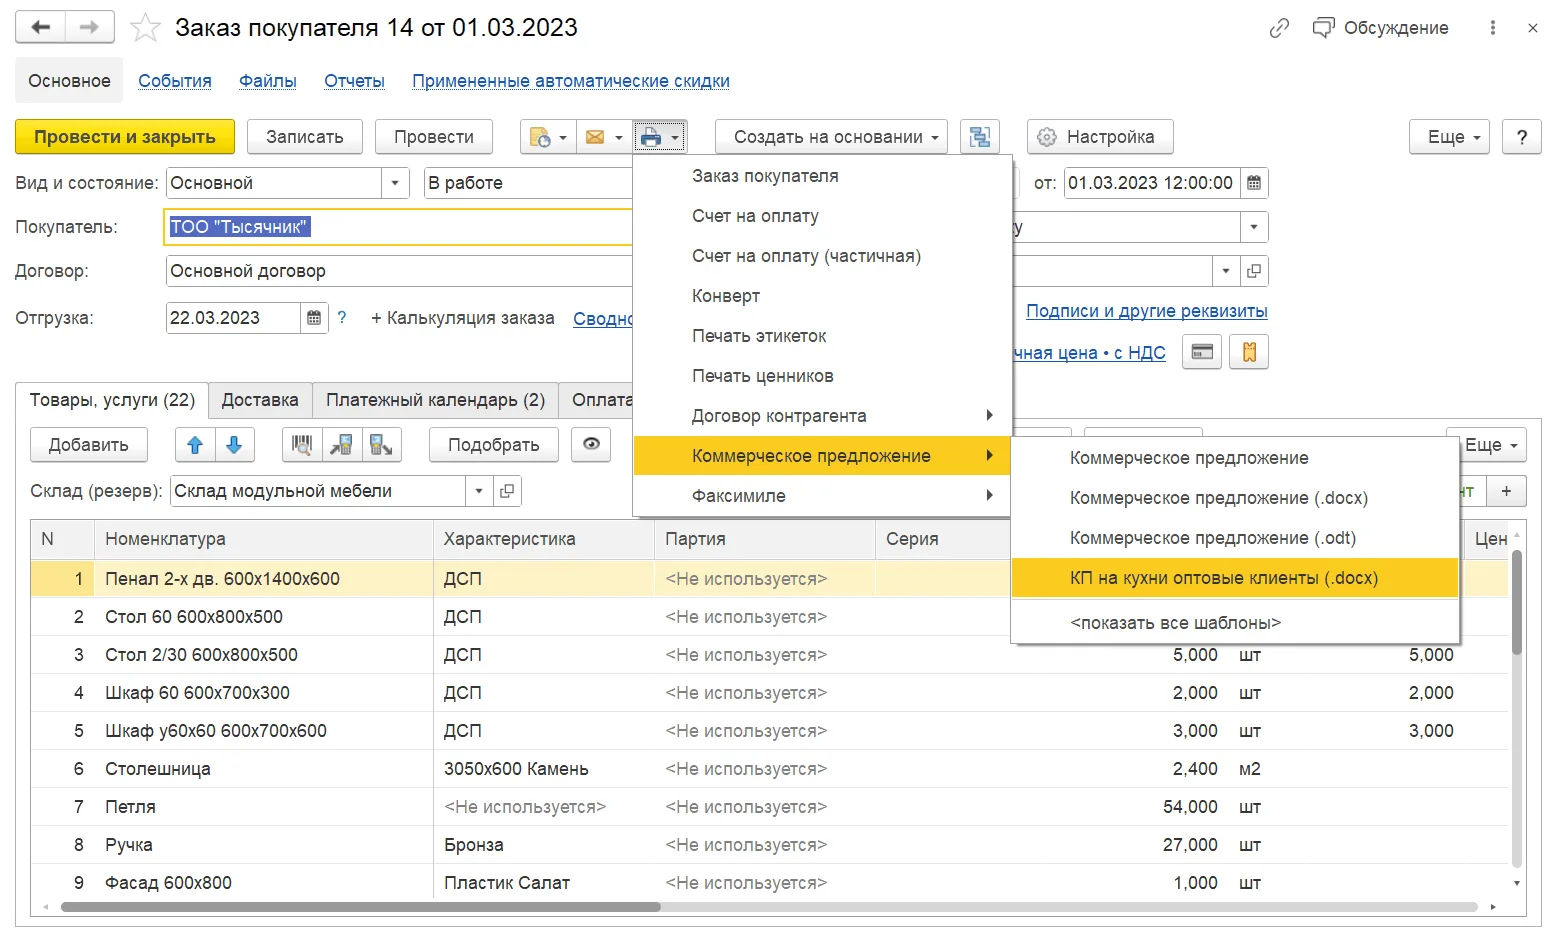
Task: Move the row up with blue arrow
Action: tap(195, 445)
